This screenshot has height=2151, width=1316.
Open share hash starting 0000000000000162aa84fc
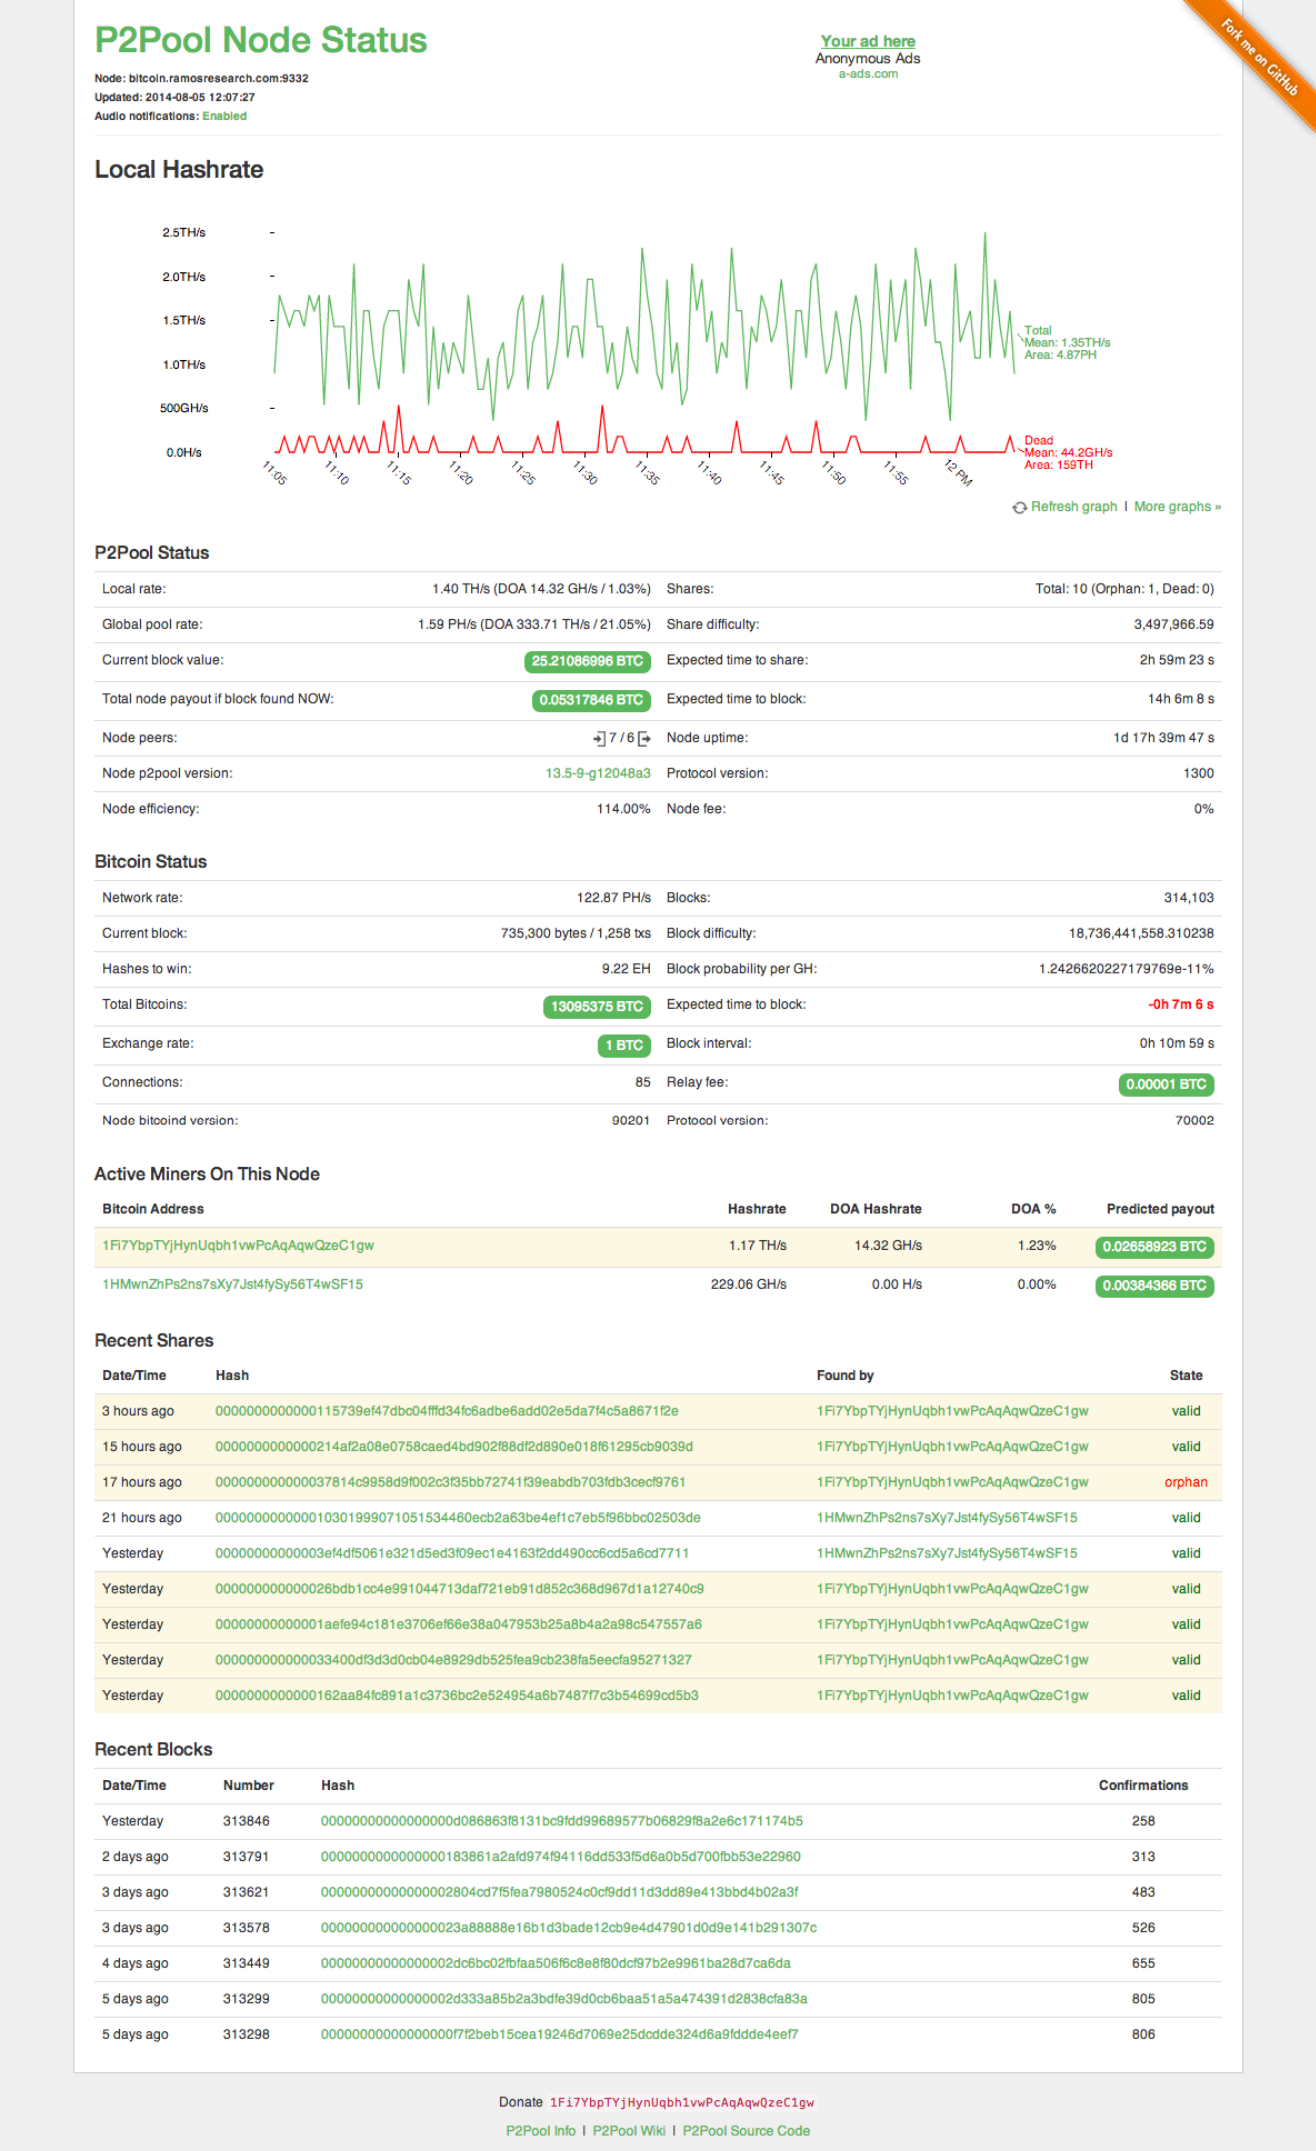(457, 1695)
